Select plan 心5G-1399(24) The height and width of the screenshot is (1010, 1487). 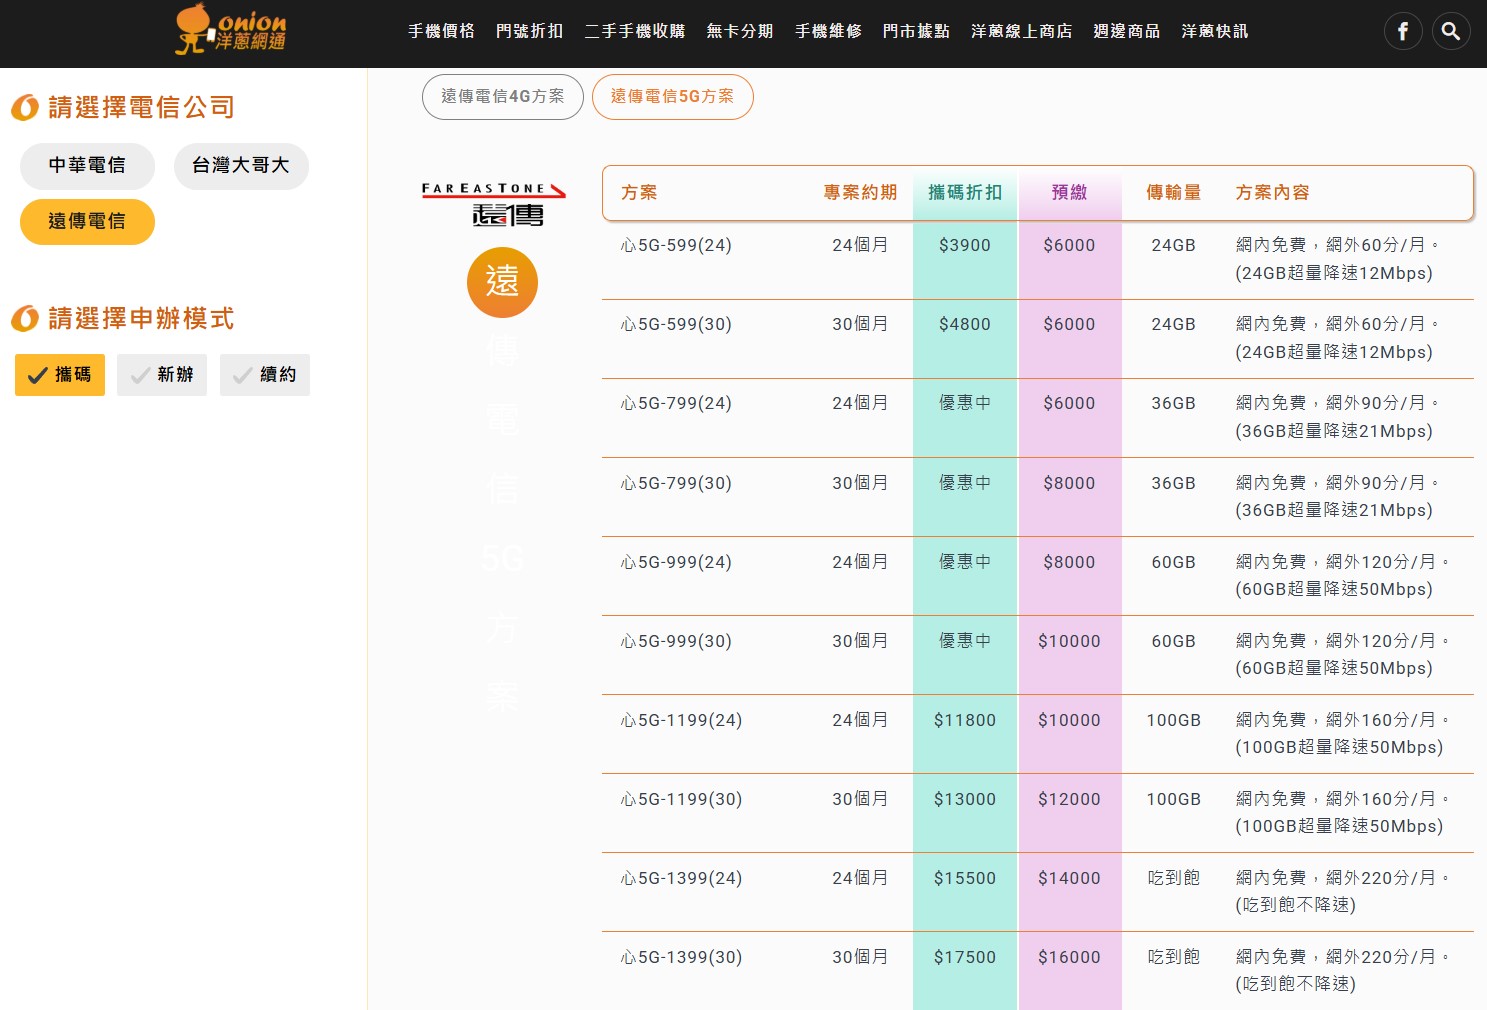[681, 878]
